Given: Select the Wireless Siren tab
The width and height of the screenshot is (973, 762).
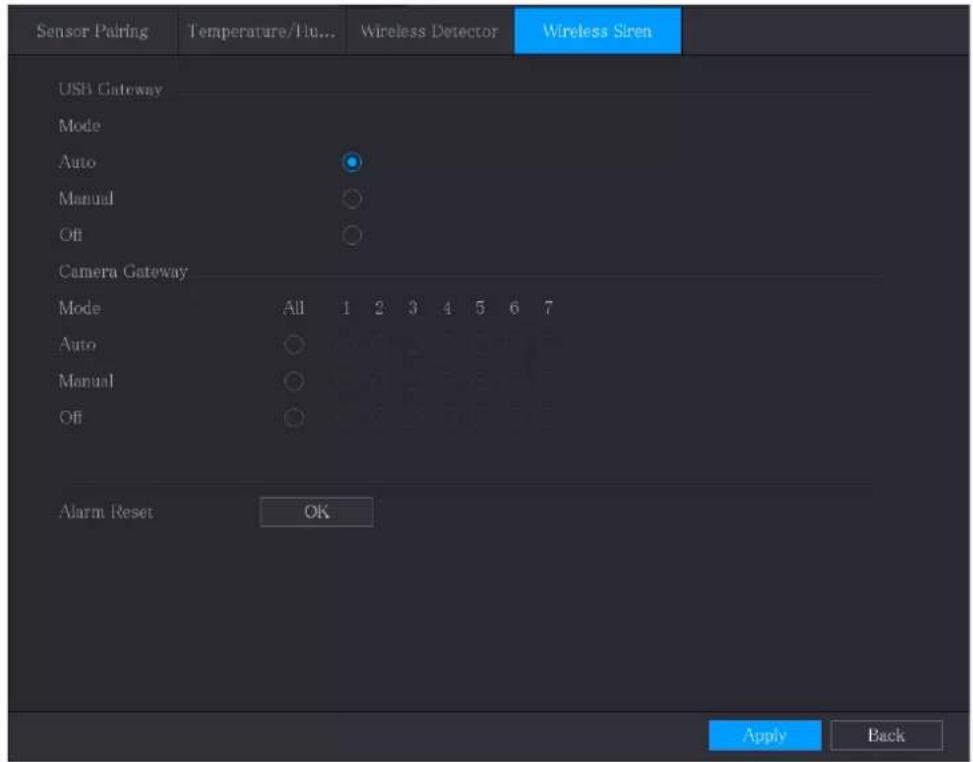Looking at the screenshot, I should 598,31.
